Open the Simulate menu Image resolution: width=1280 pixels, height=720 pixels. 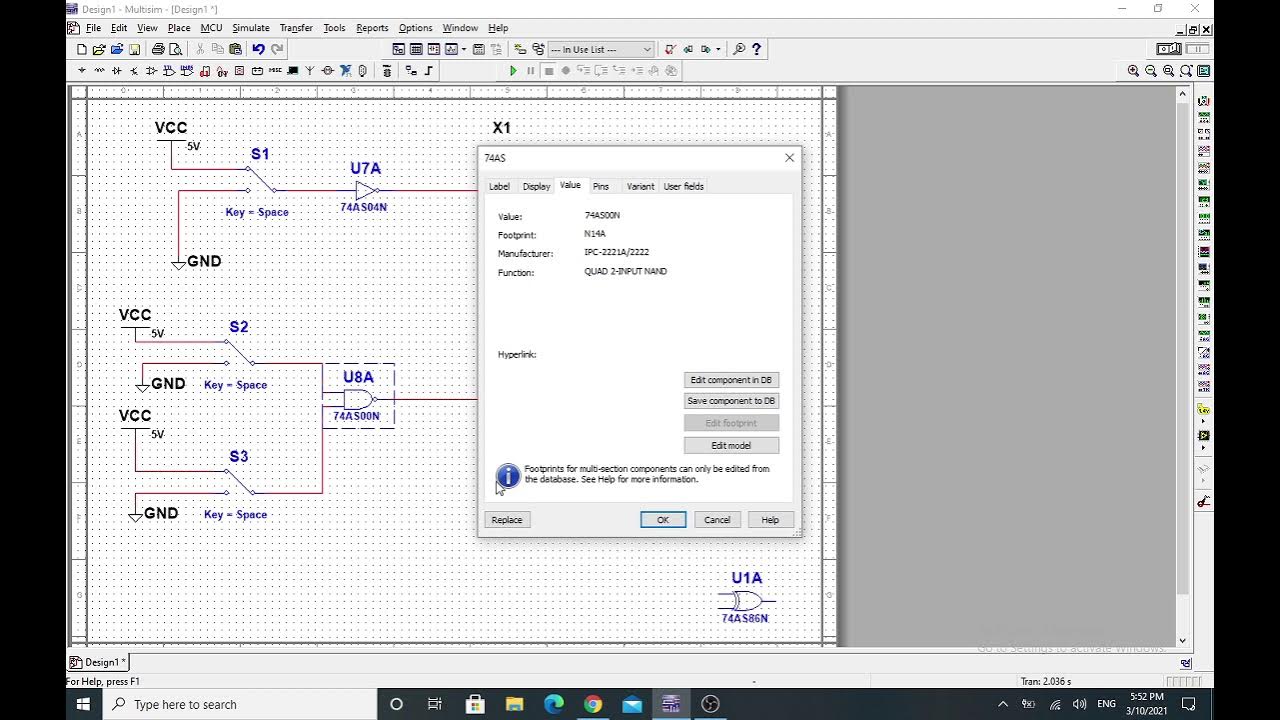(250, 28)
